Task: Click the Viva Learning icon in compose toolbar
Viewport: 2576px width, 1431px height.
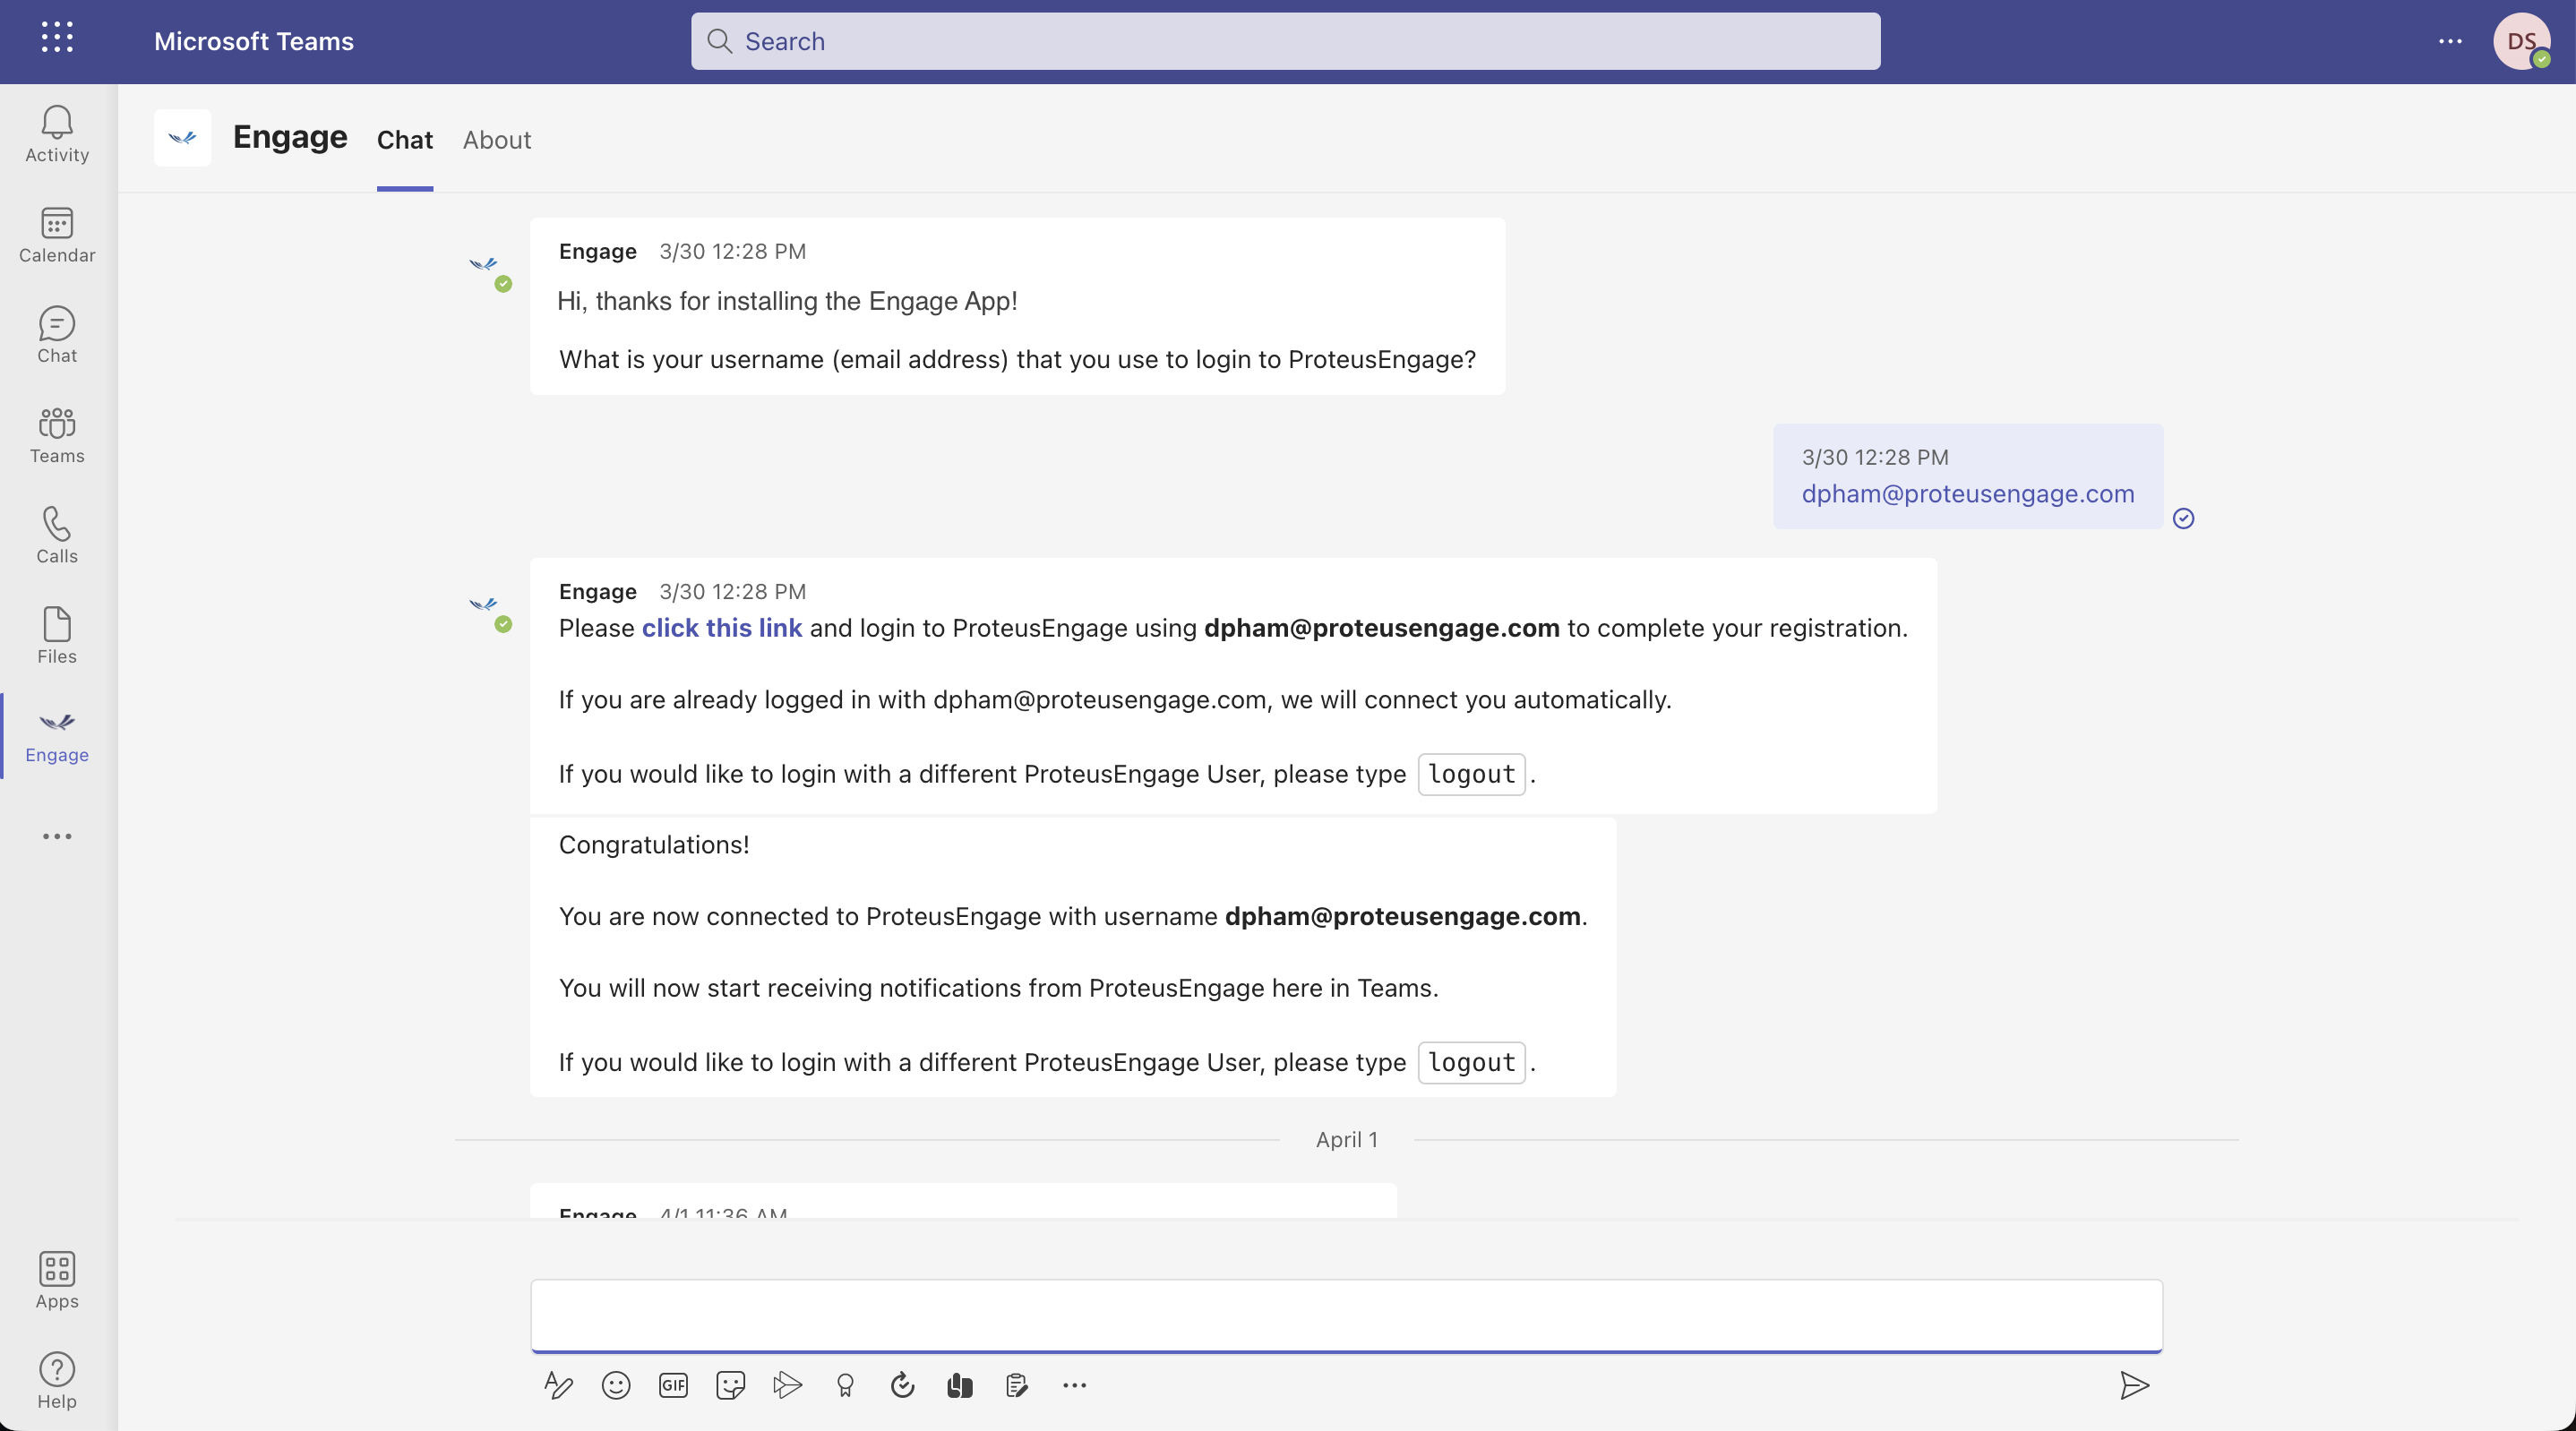Action: click(960, 1385)
